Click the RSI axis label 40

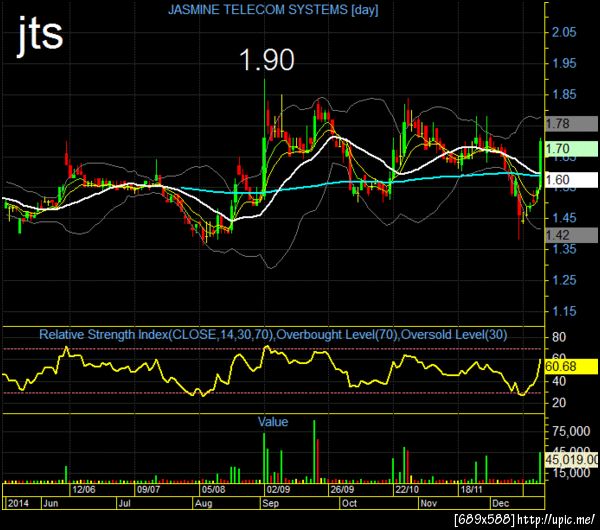click(x=559, y=381)
